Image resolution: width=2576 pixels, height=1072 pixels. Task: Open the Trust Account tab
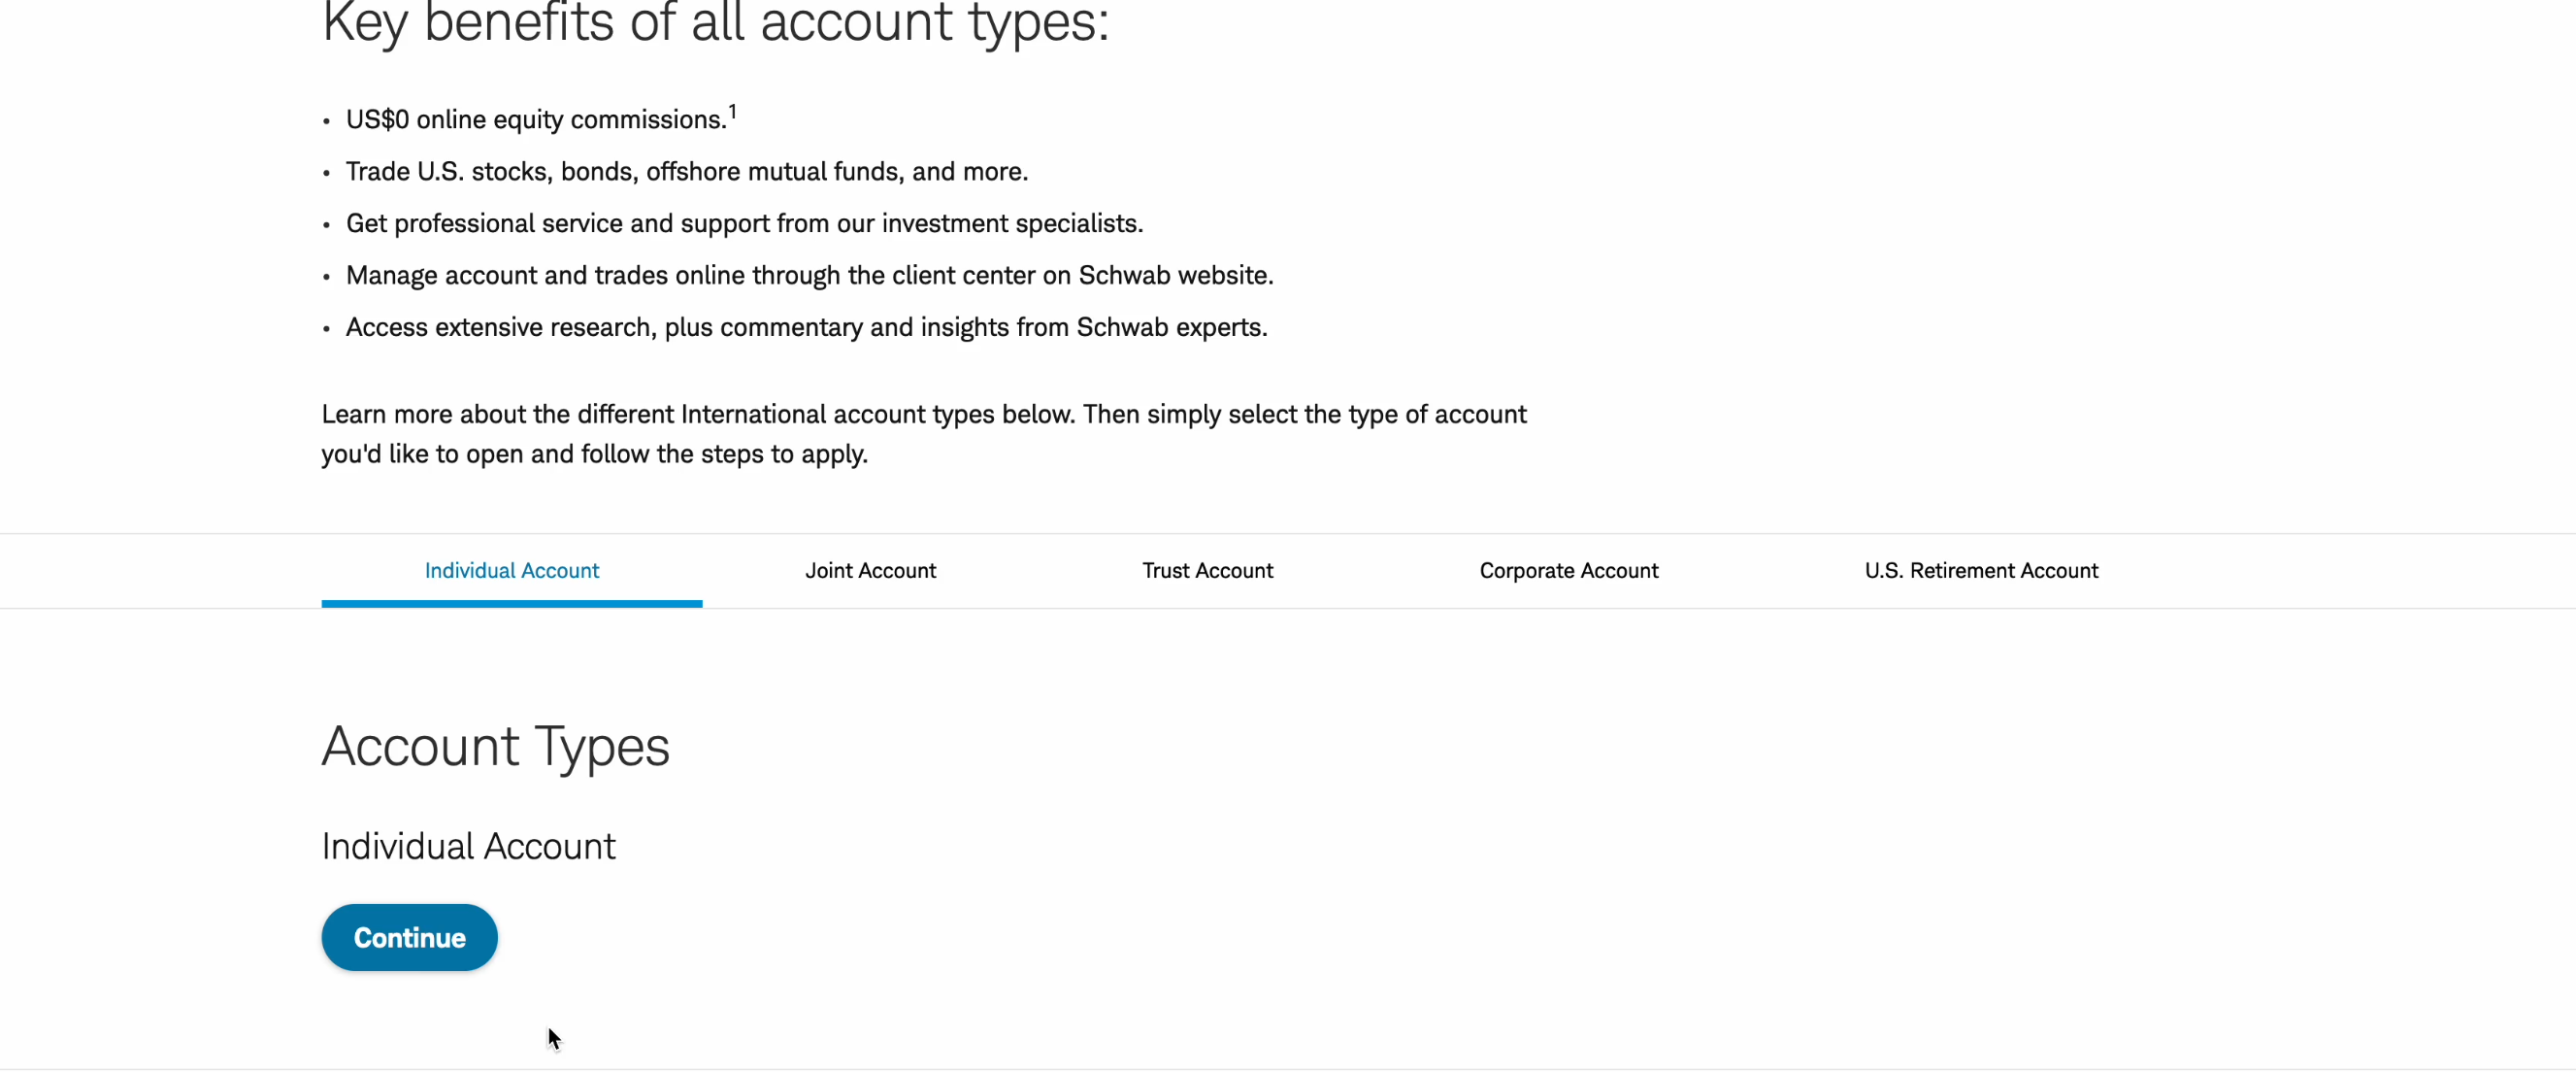[x=1207, y=570]
